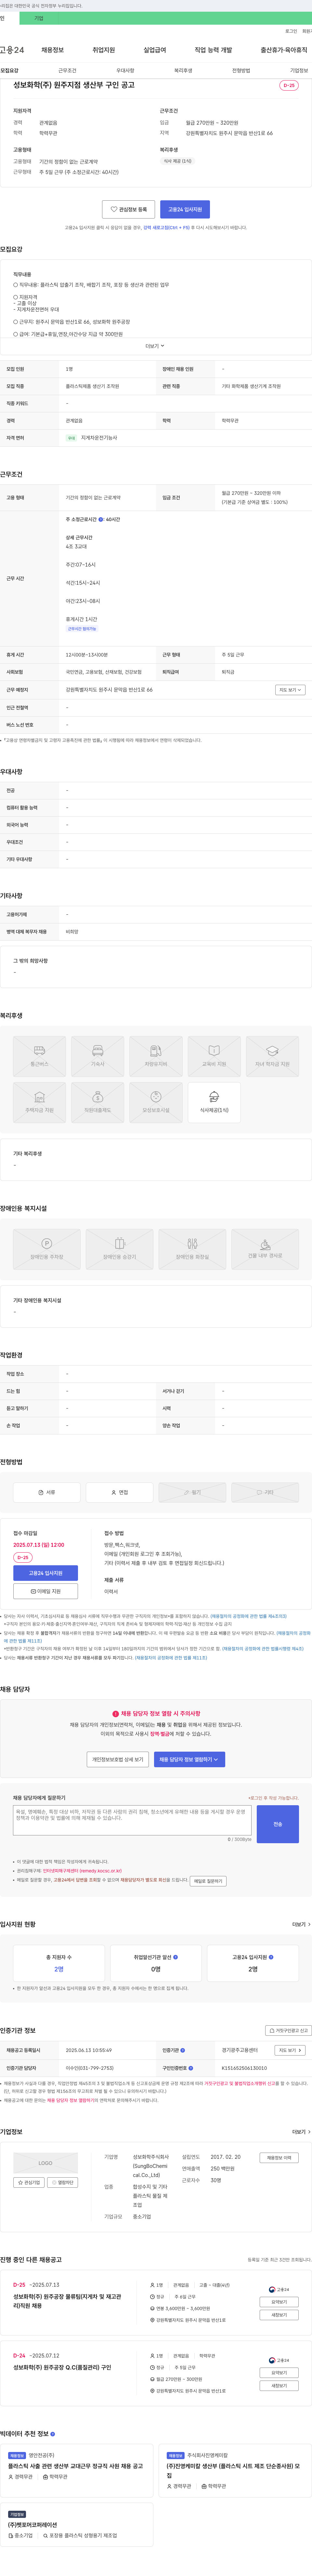
Task: Open 직업 능력 개발 navigation menu
Action: (x=213, y=50)
